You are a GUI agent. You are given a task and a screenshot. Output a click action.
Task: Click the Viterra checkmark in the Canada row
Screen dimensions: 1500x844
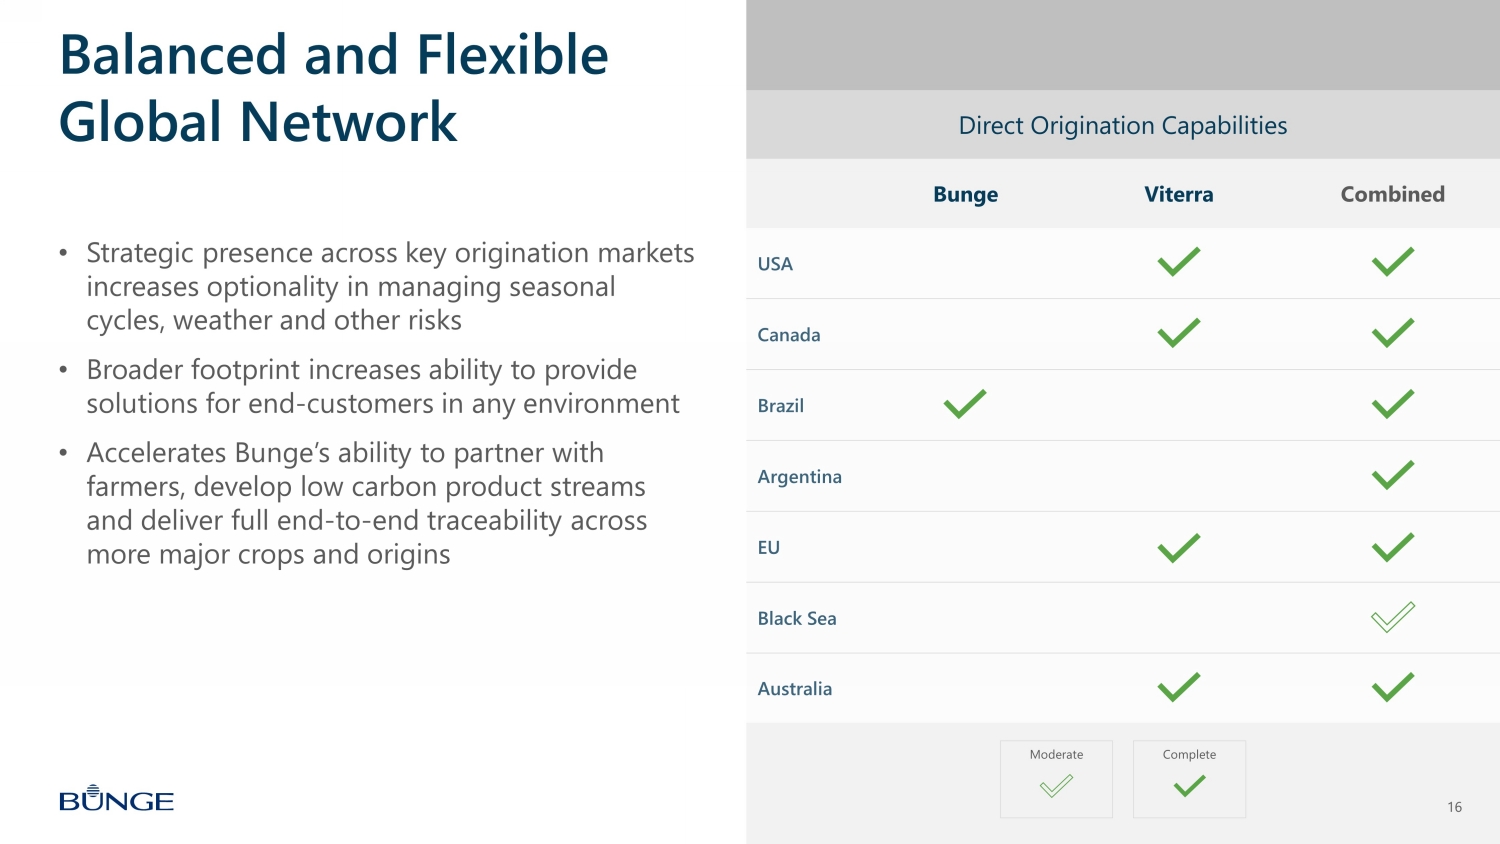point(1178,333)
